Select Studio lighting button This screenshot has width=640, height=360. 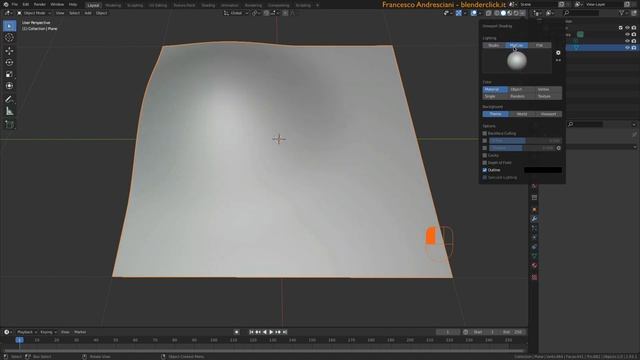(x=494, y=45)
